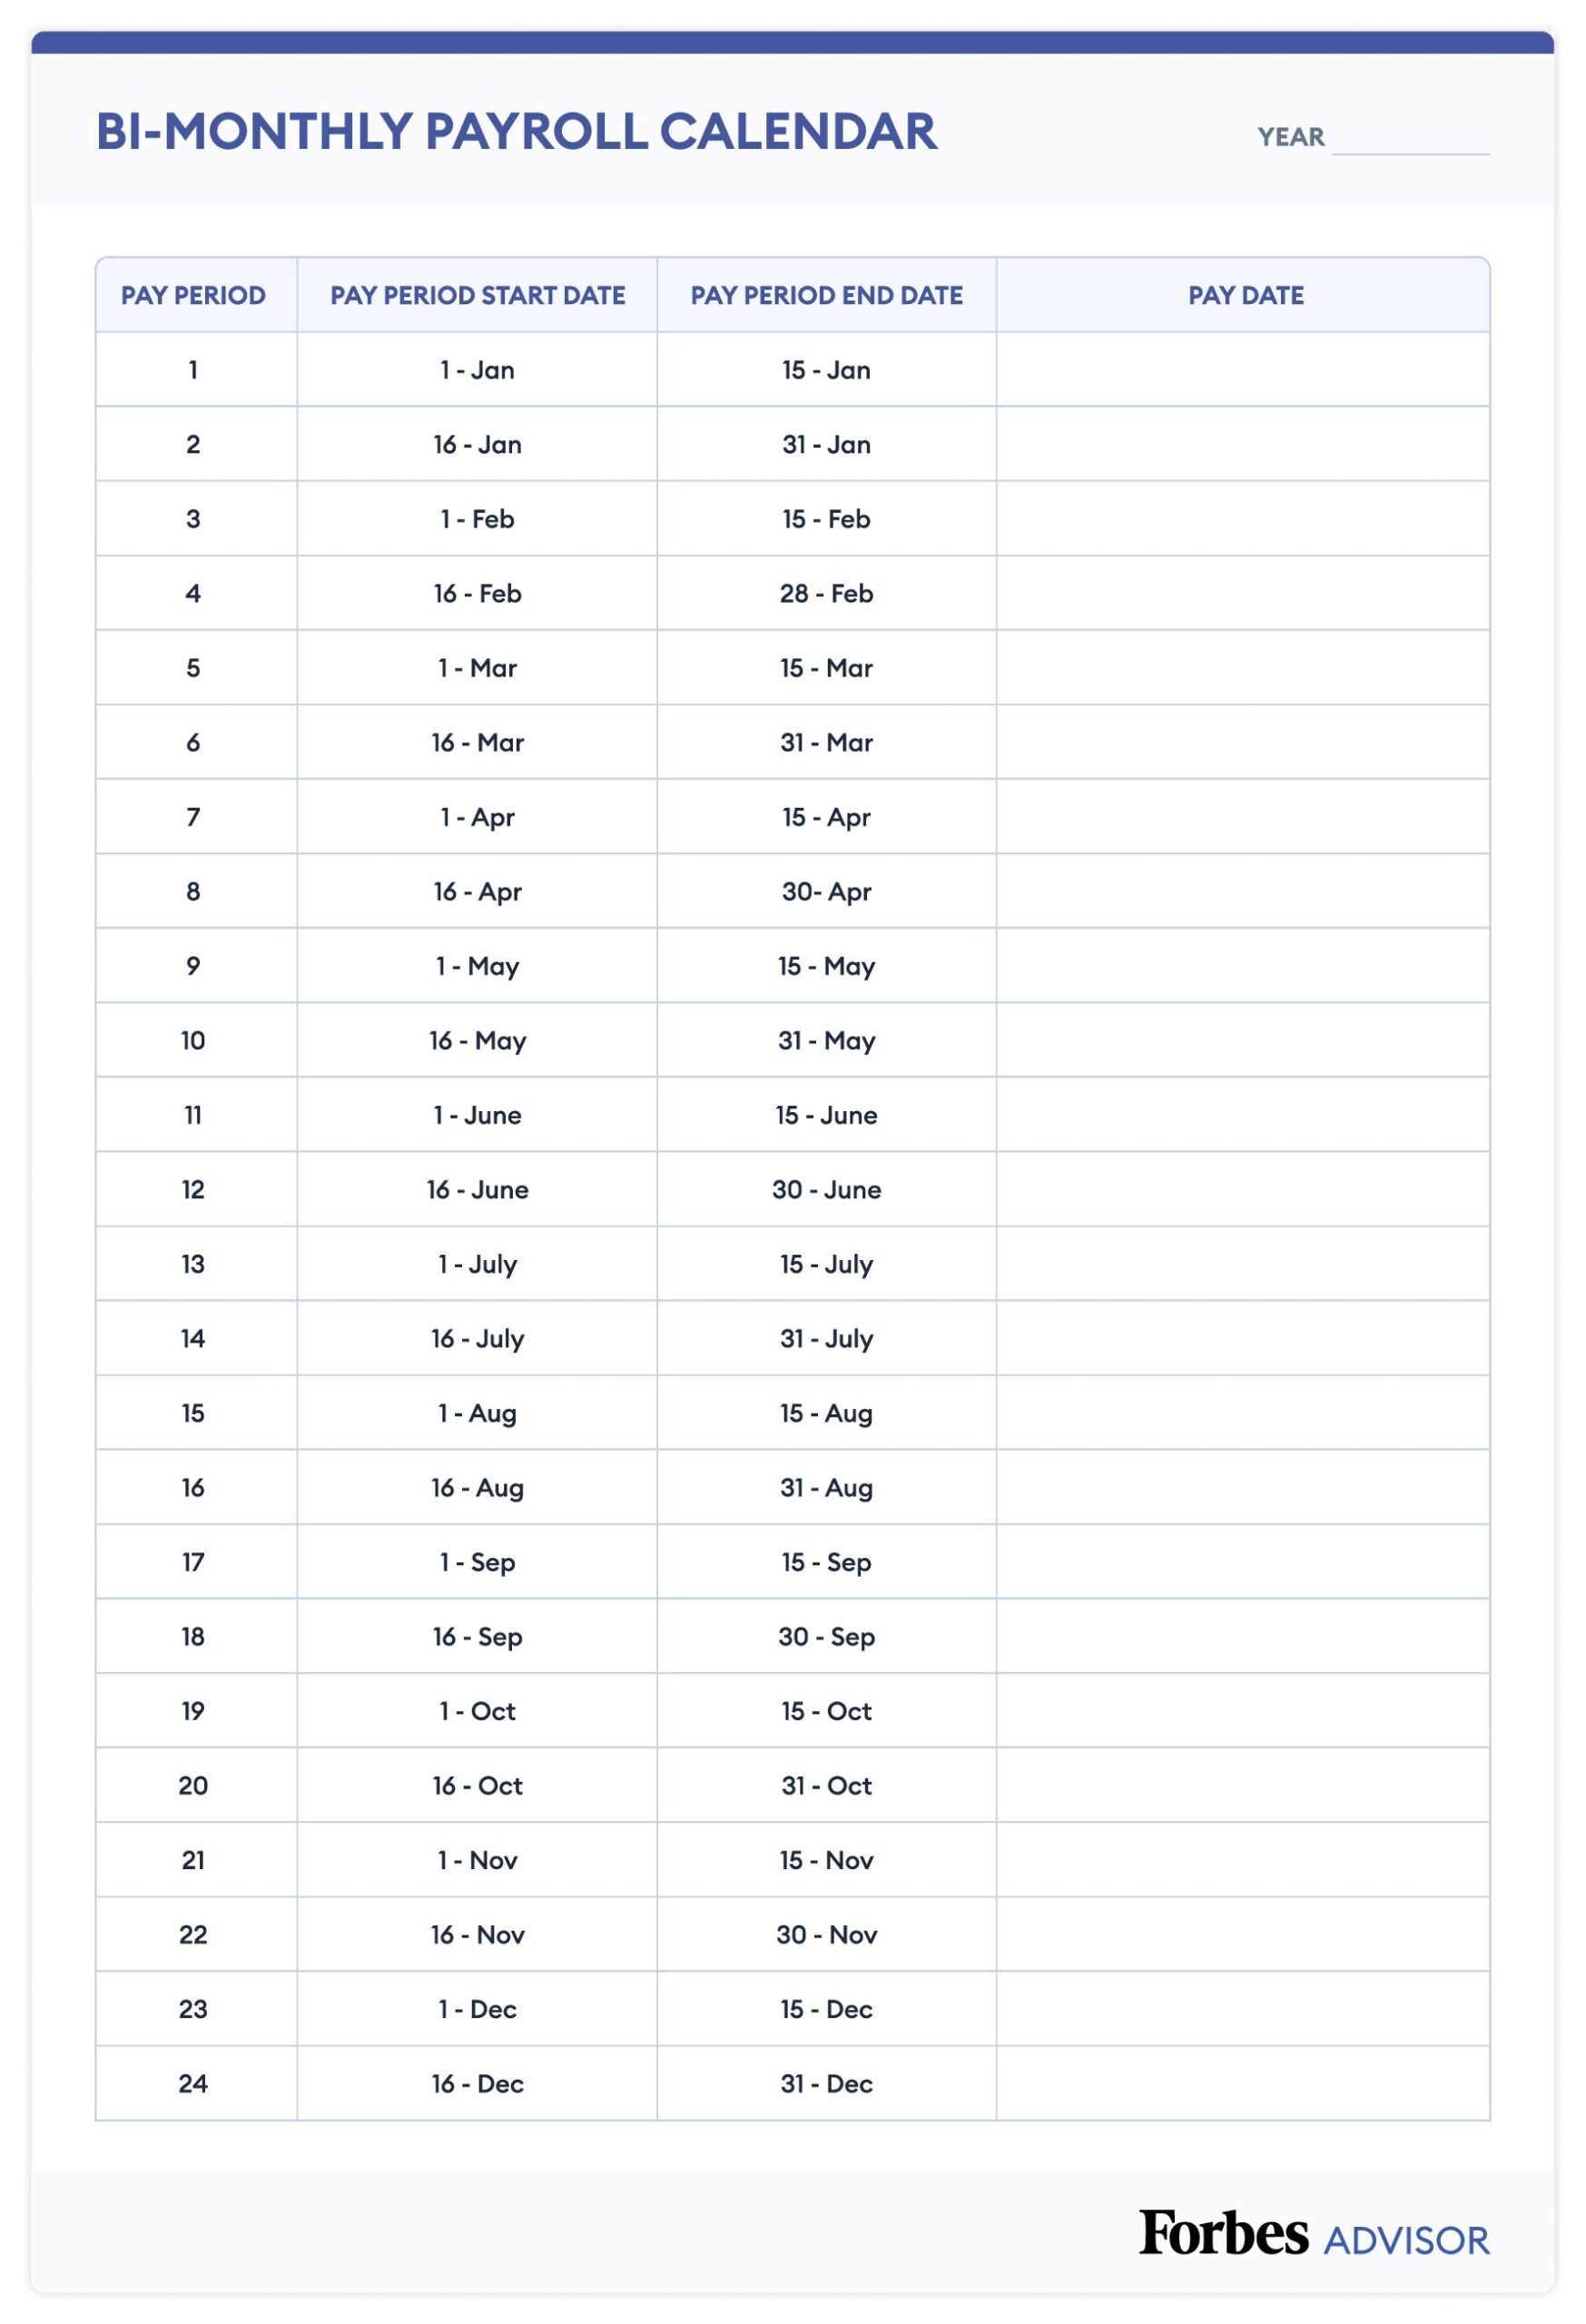Click pay period number 12
The image size is (1586, 2324).
coord(193,1190)
